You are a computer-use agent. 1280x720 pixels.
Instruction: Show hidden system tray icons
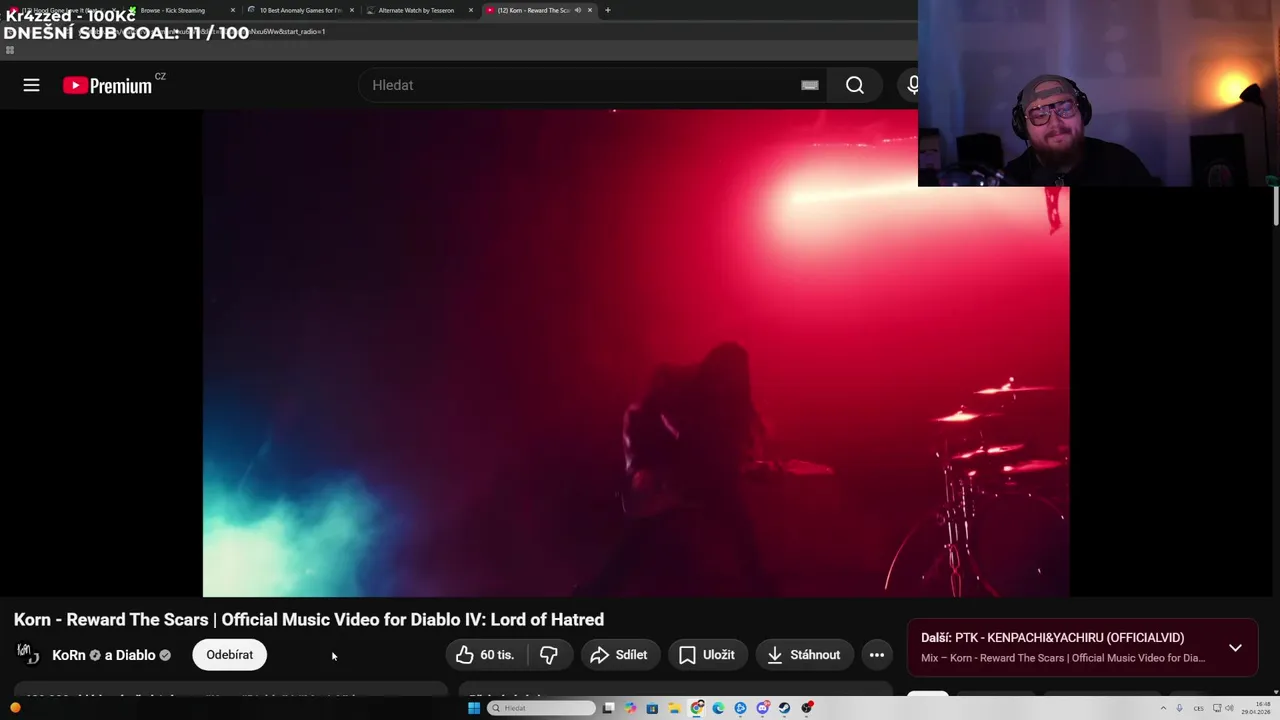pyautogui.click(x=1163, y=708)
